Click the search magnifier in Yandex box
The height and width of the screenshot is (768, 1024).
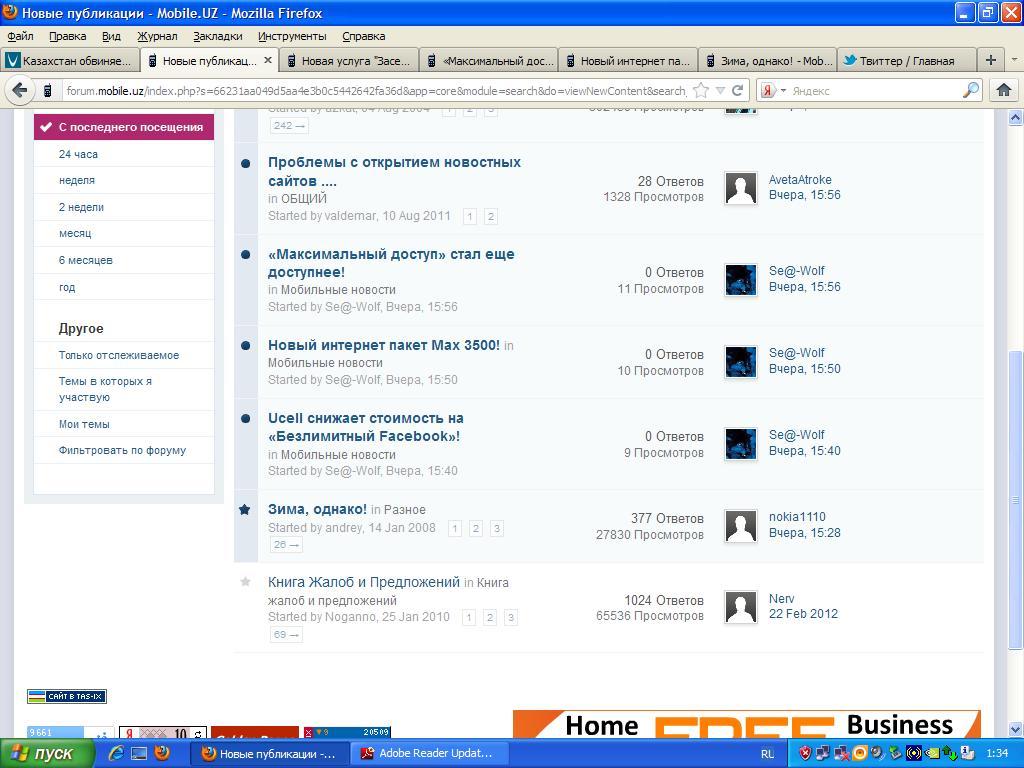[x=970, y=90]
